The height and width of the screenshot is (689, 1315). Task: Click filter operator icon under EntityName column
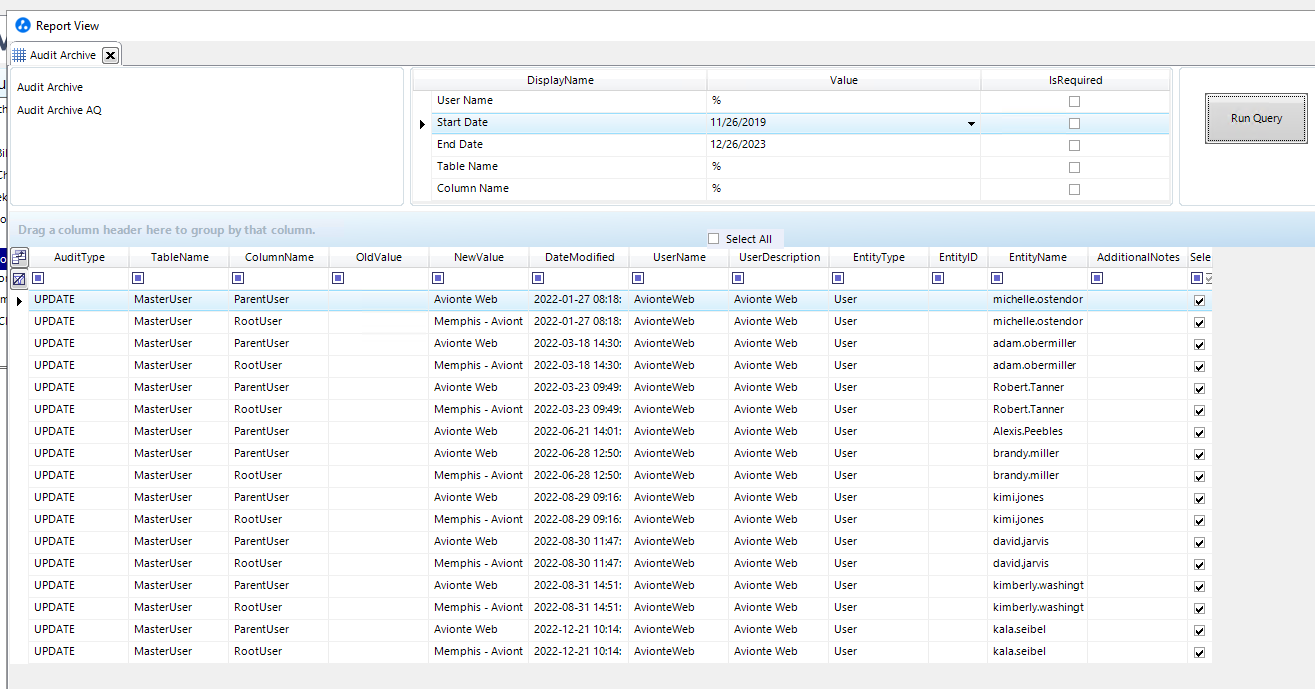pos(996,278)
